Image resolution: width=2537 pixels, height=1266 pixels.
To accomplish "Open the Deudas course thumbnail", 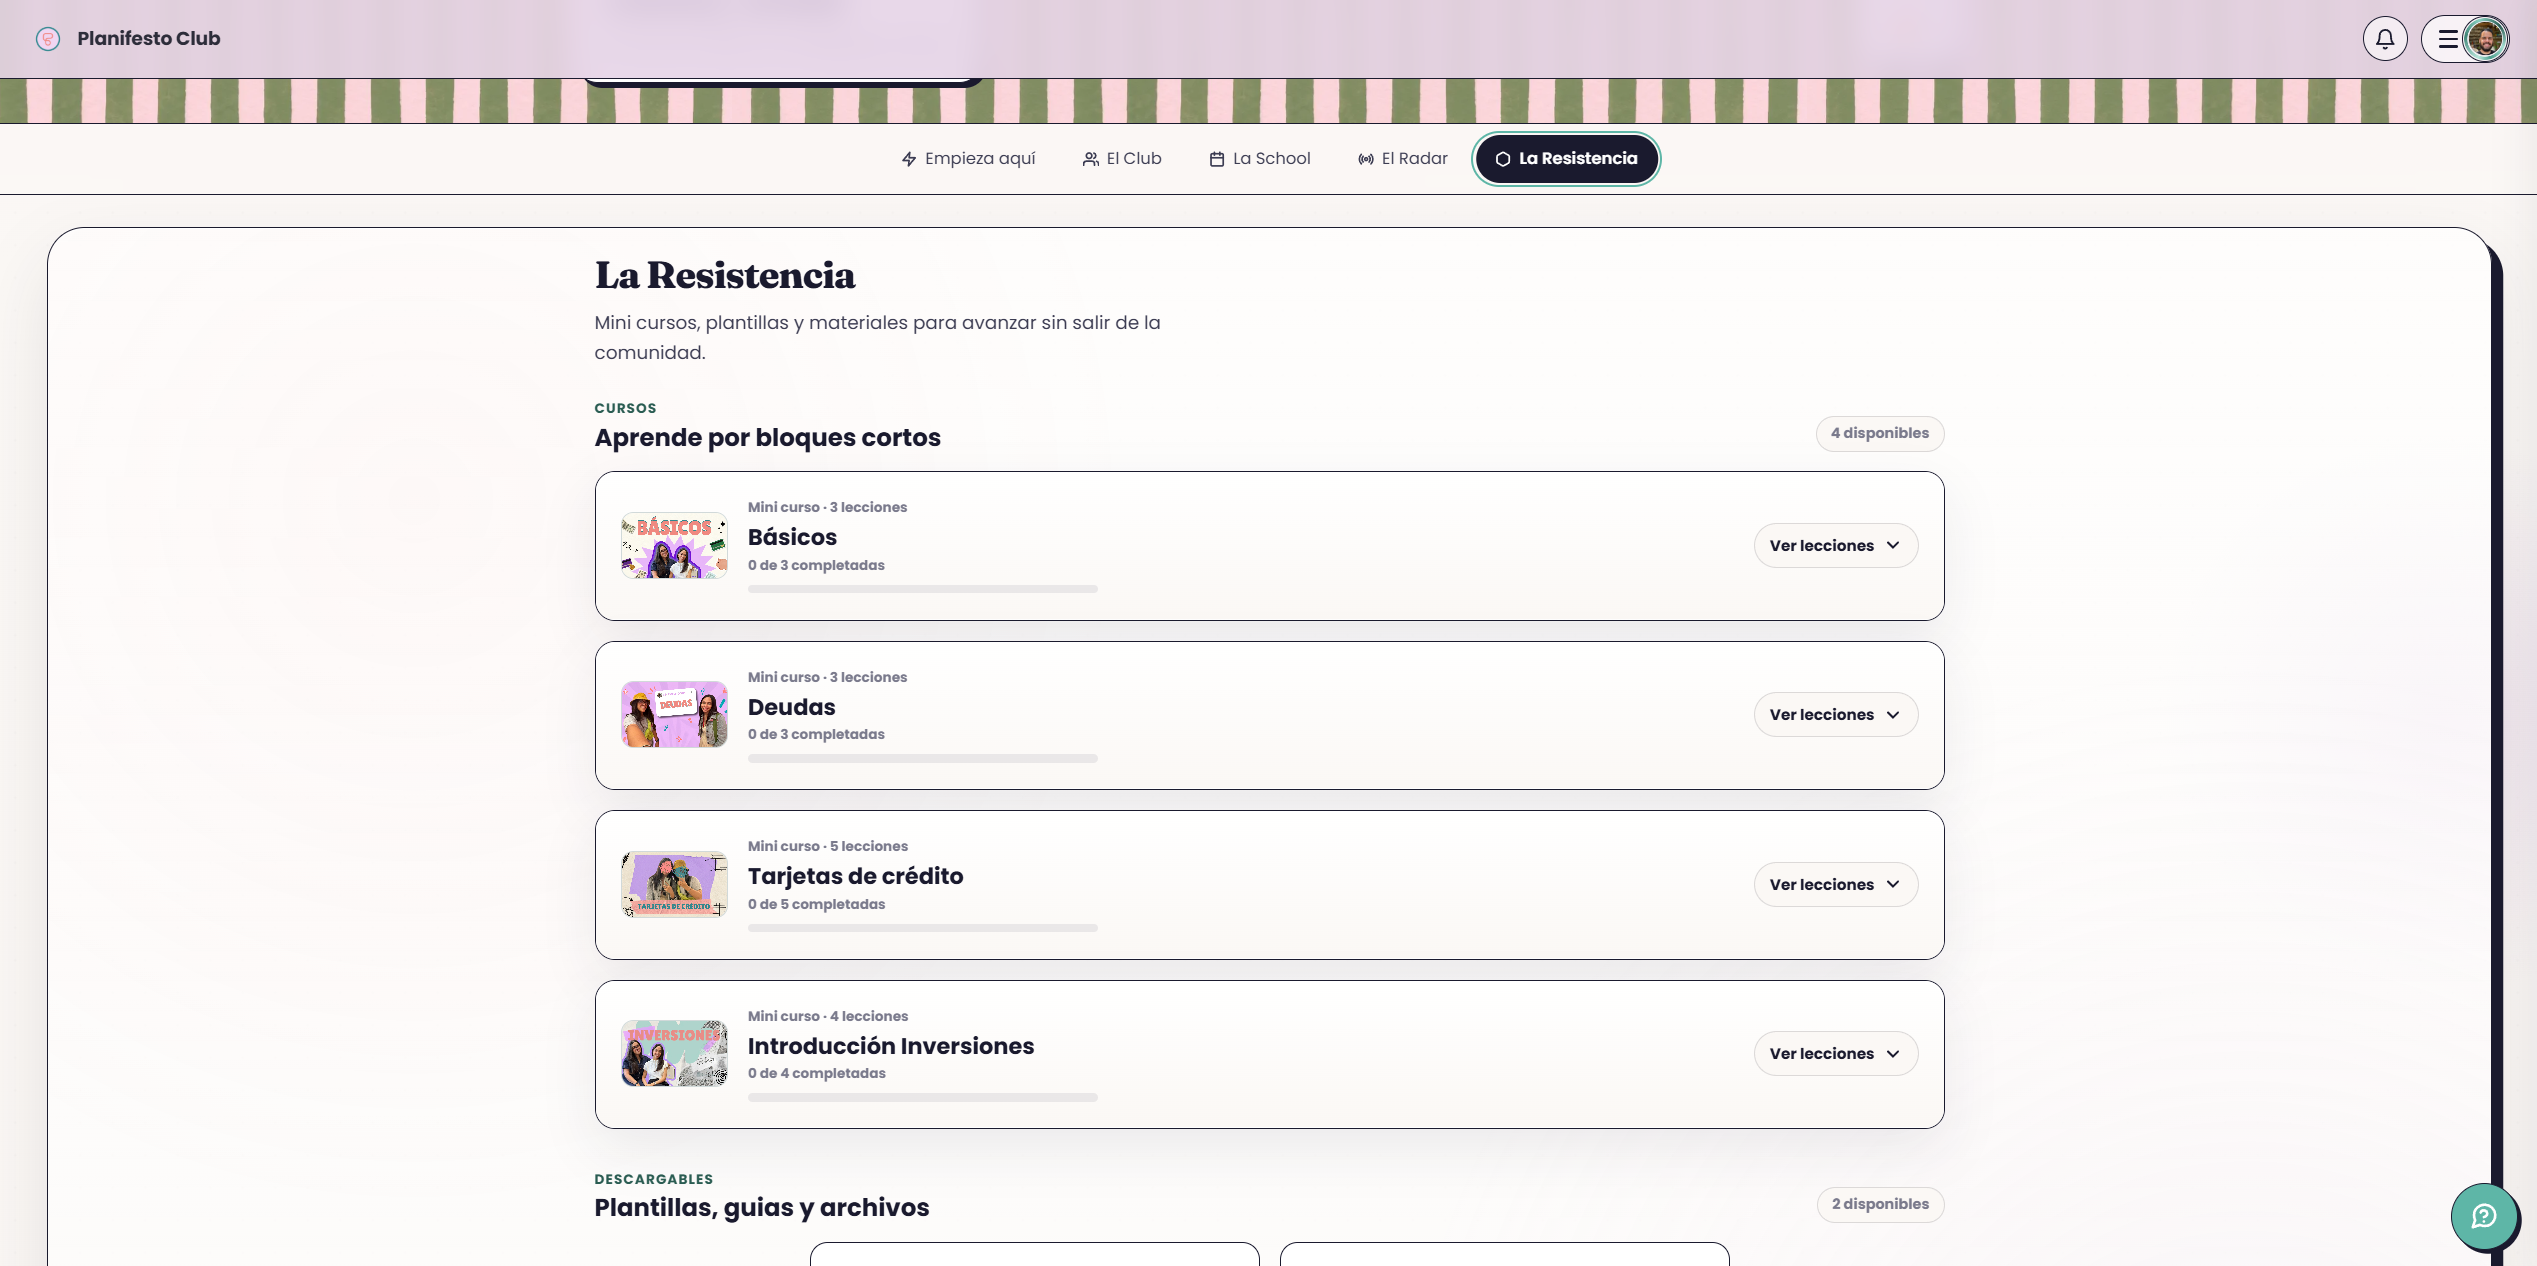I will point(674,715).
